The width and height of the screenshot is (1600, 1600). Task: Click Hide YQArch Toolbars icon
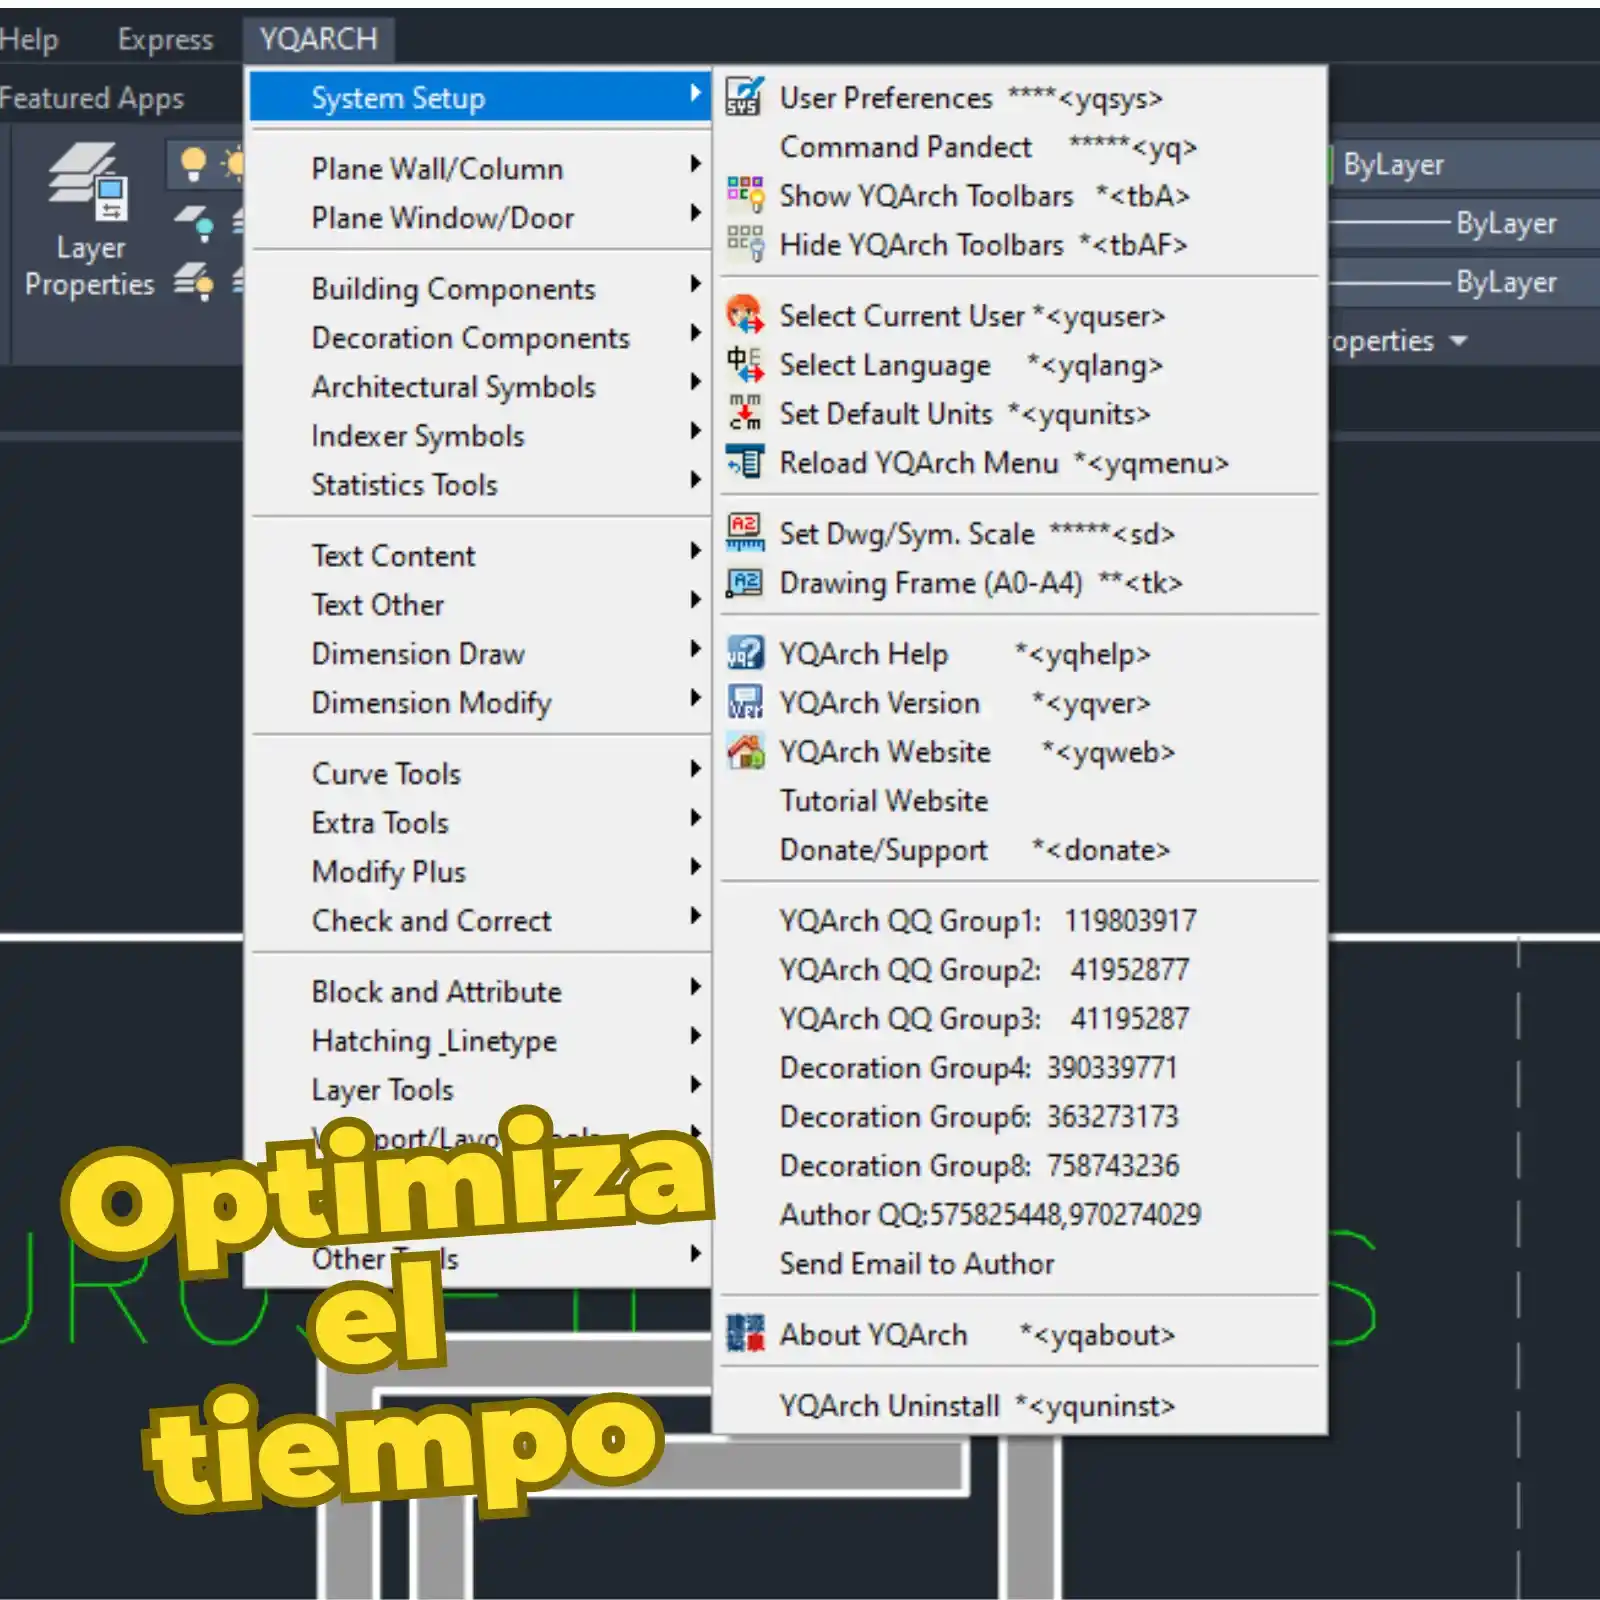744,244
